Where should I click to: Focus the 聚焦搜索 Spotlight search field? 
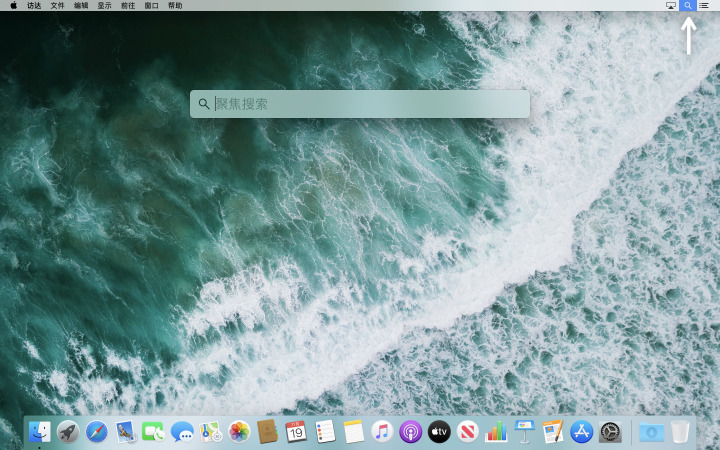360,104
